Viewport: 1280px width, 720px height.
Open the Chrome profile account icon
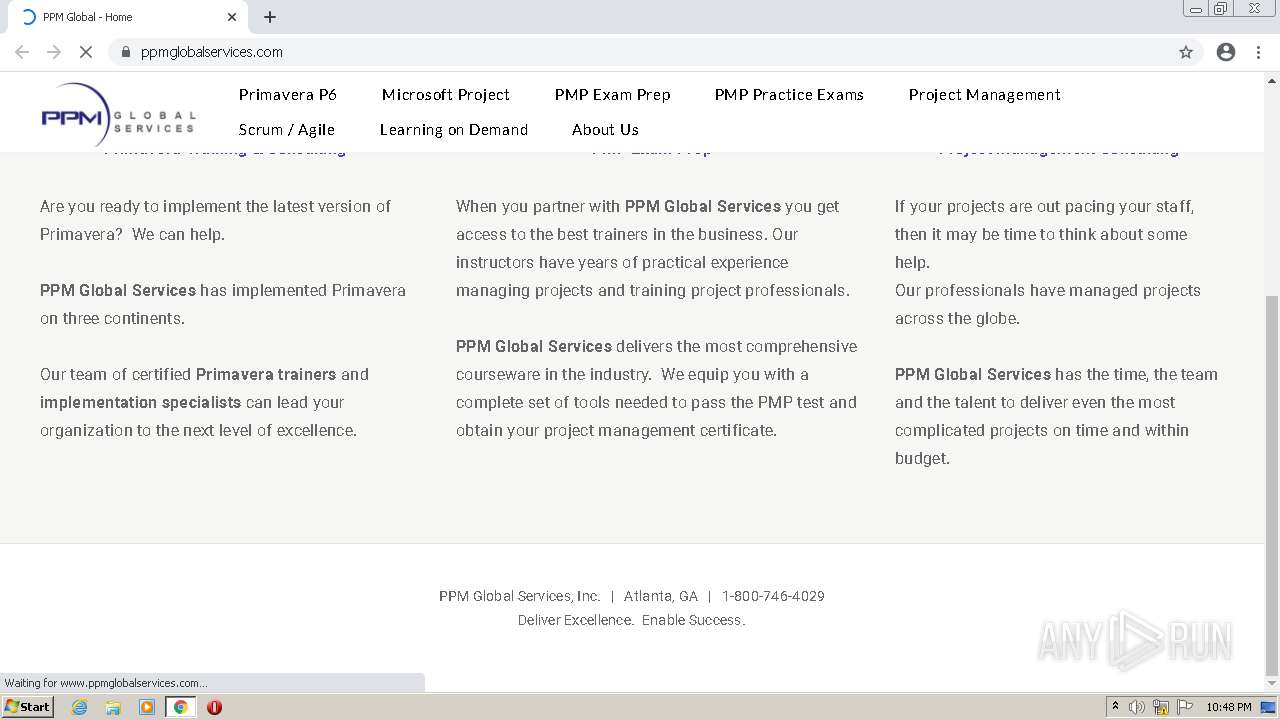click(1226, 52)
